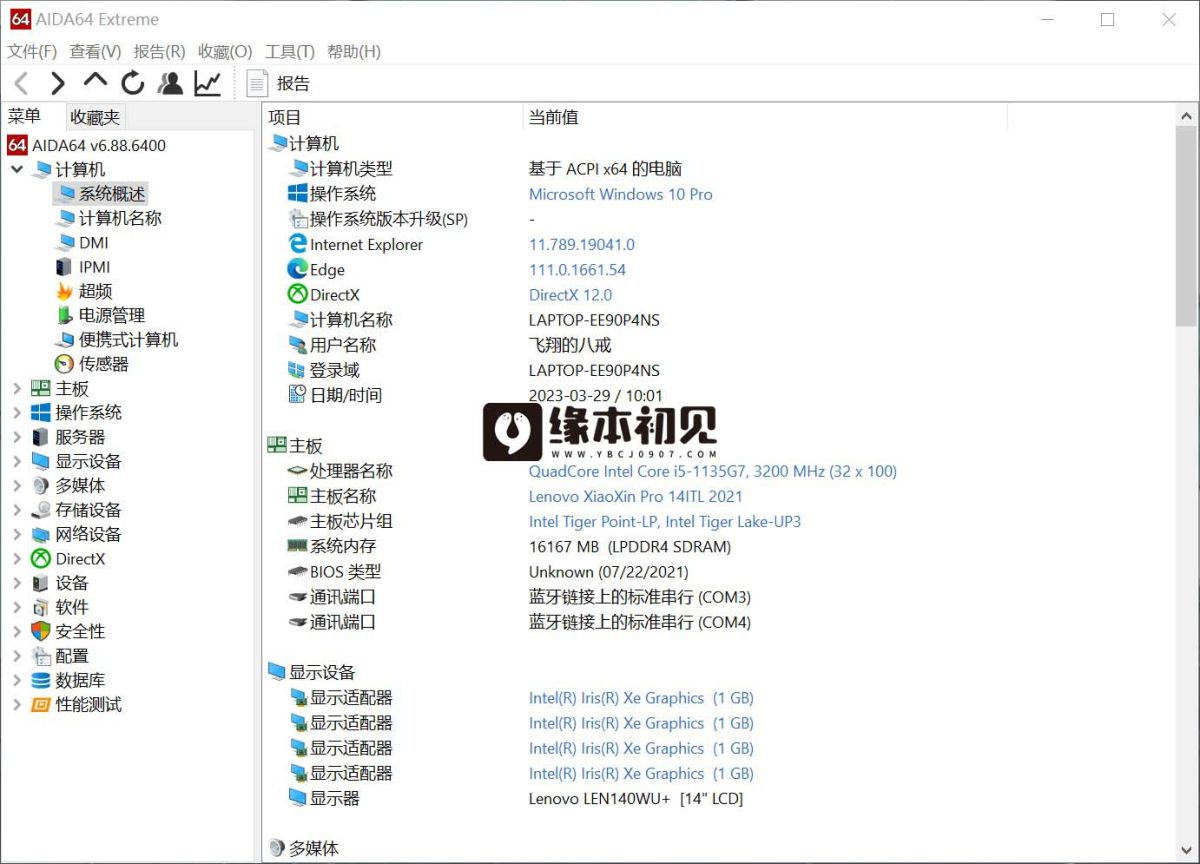Click the 安全性 shield icon

pos(40,631)
